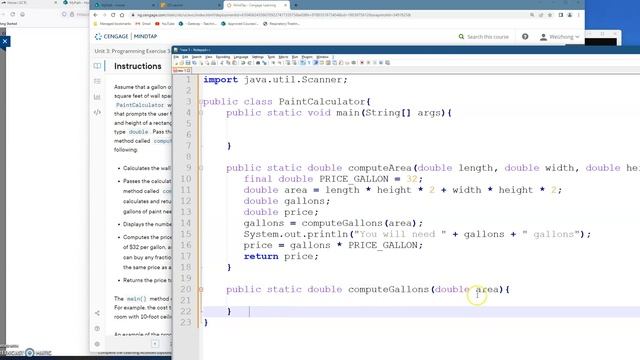Open the Plugins menu in Notepad++
Screen dimensions: 640x360
307,57
